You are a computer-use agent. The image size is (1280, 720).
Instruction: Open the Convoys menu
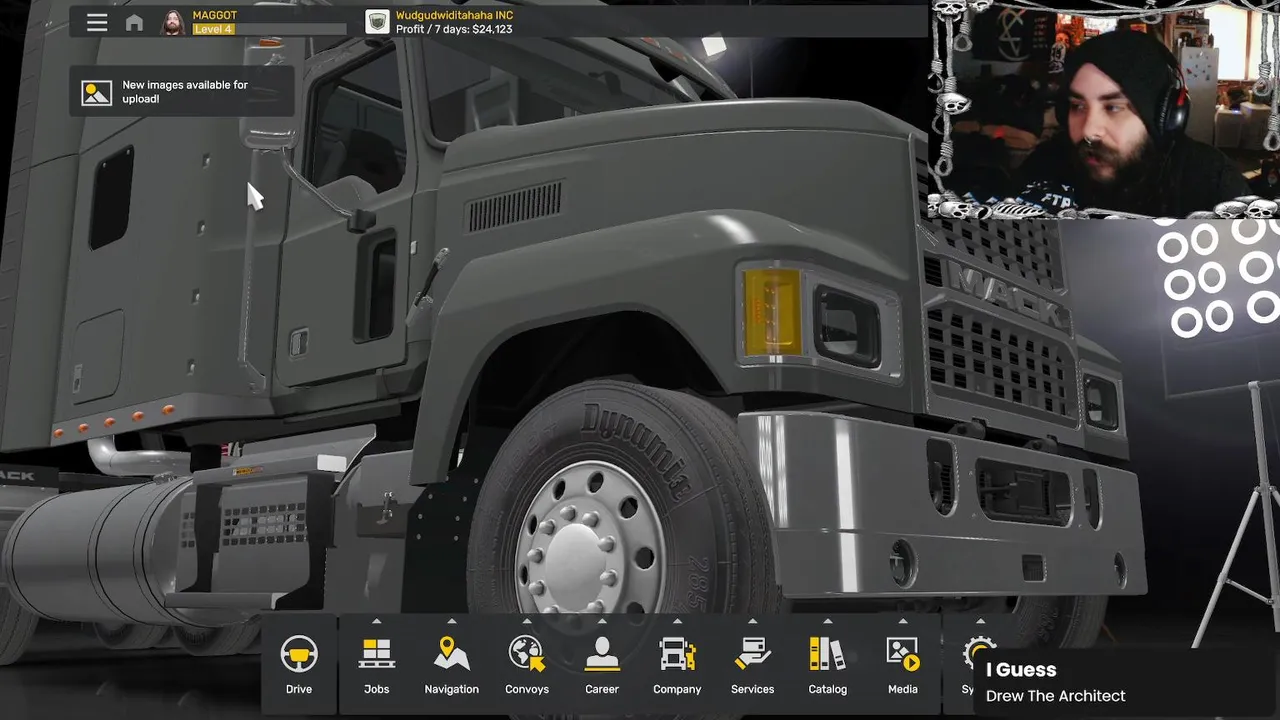[x=527, y=665]
